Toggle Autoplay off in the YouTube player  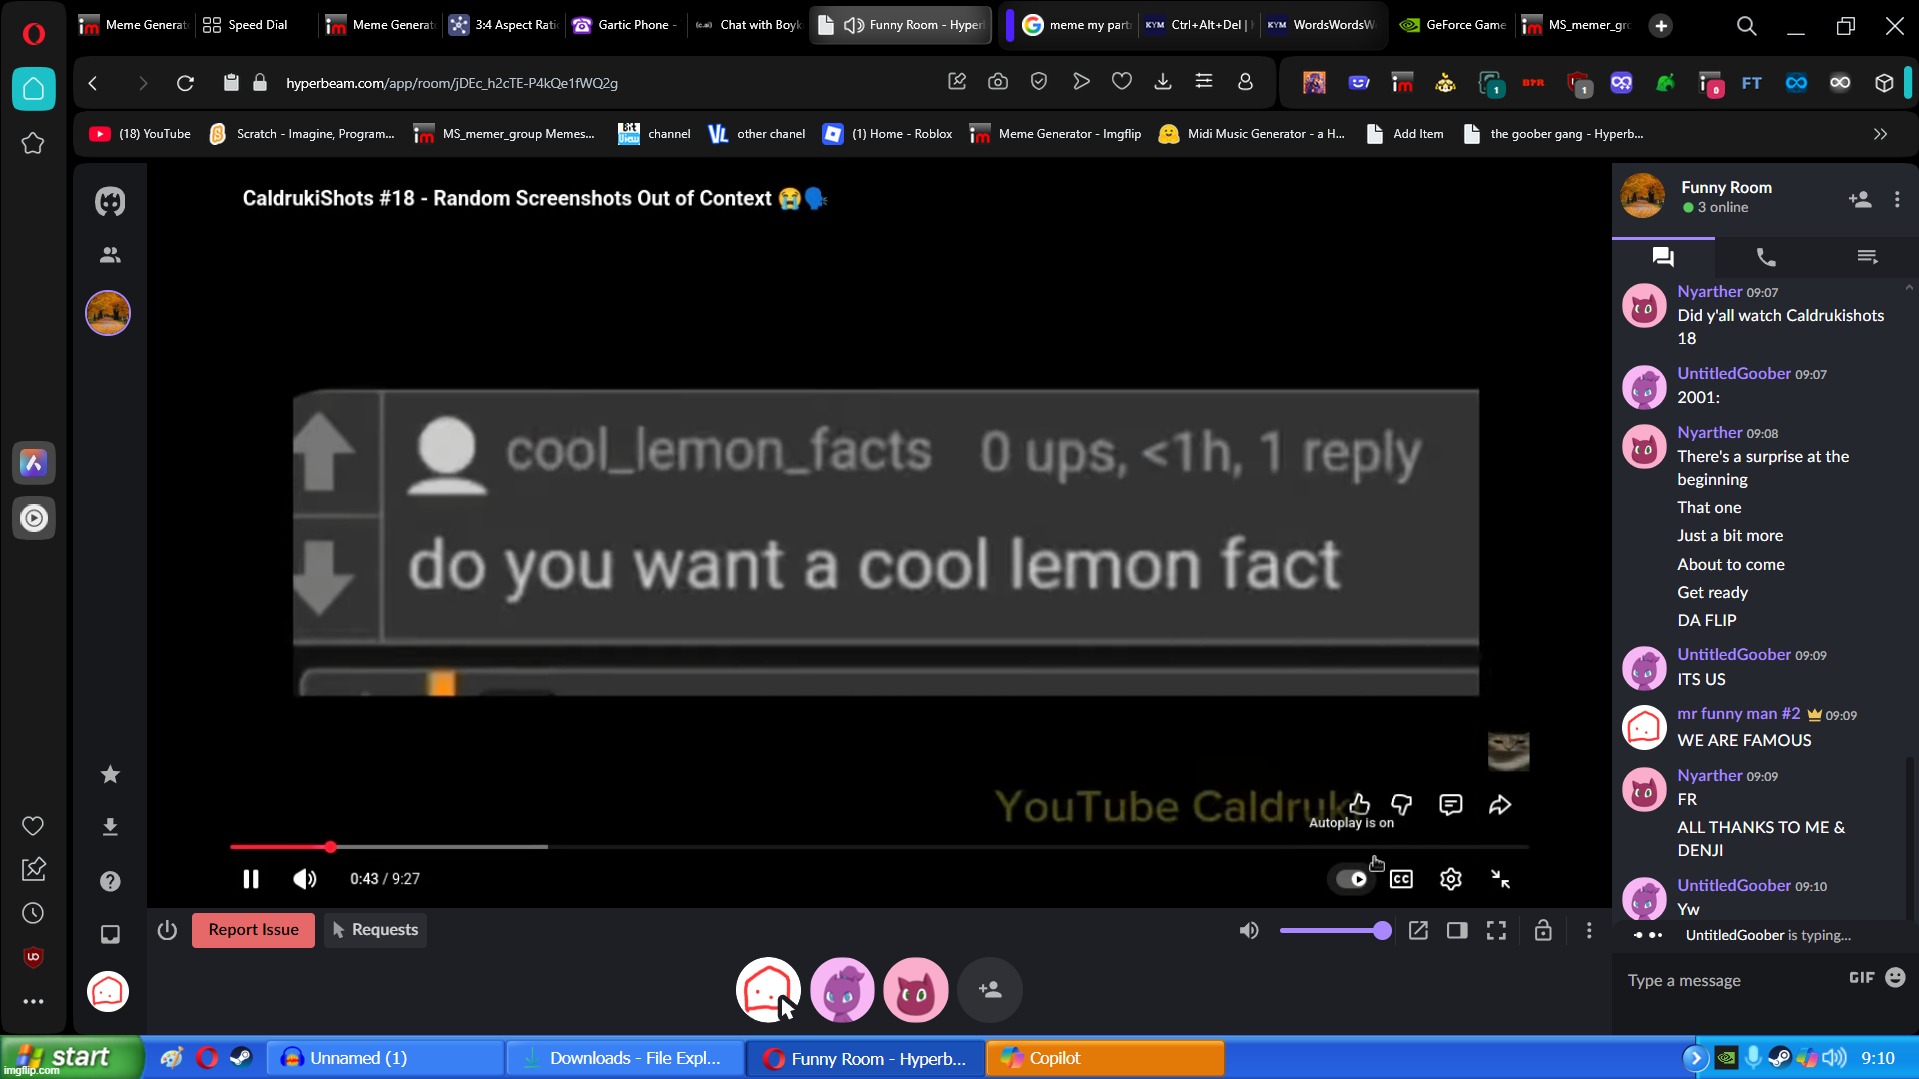pos(1353,878)
